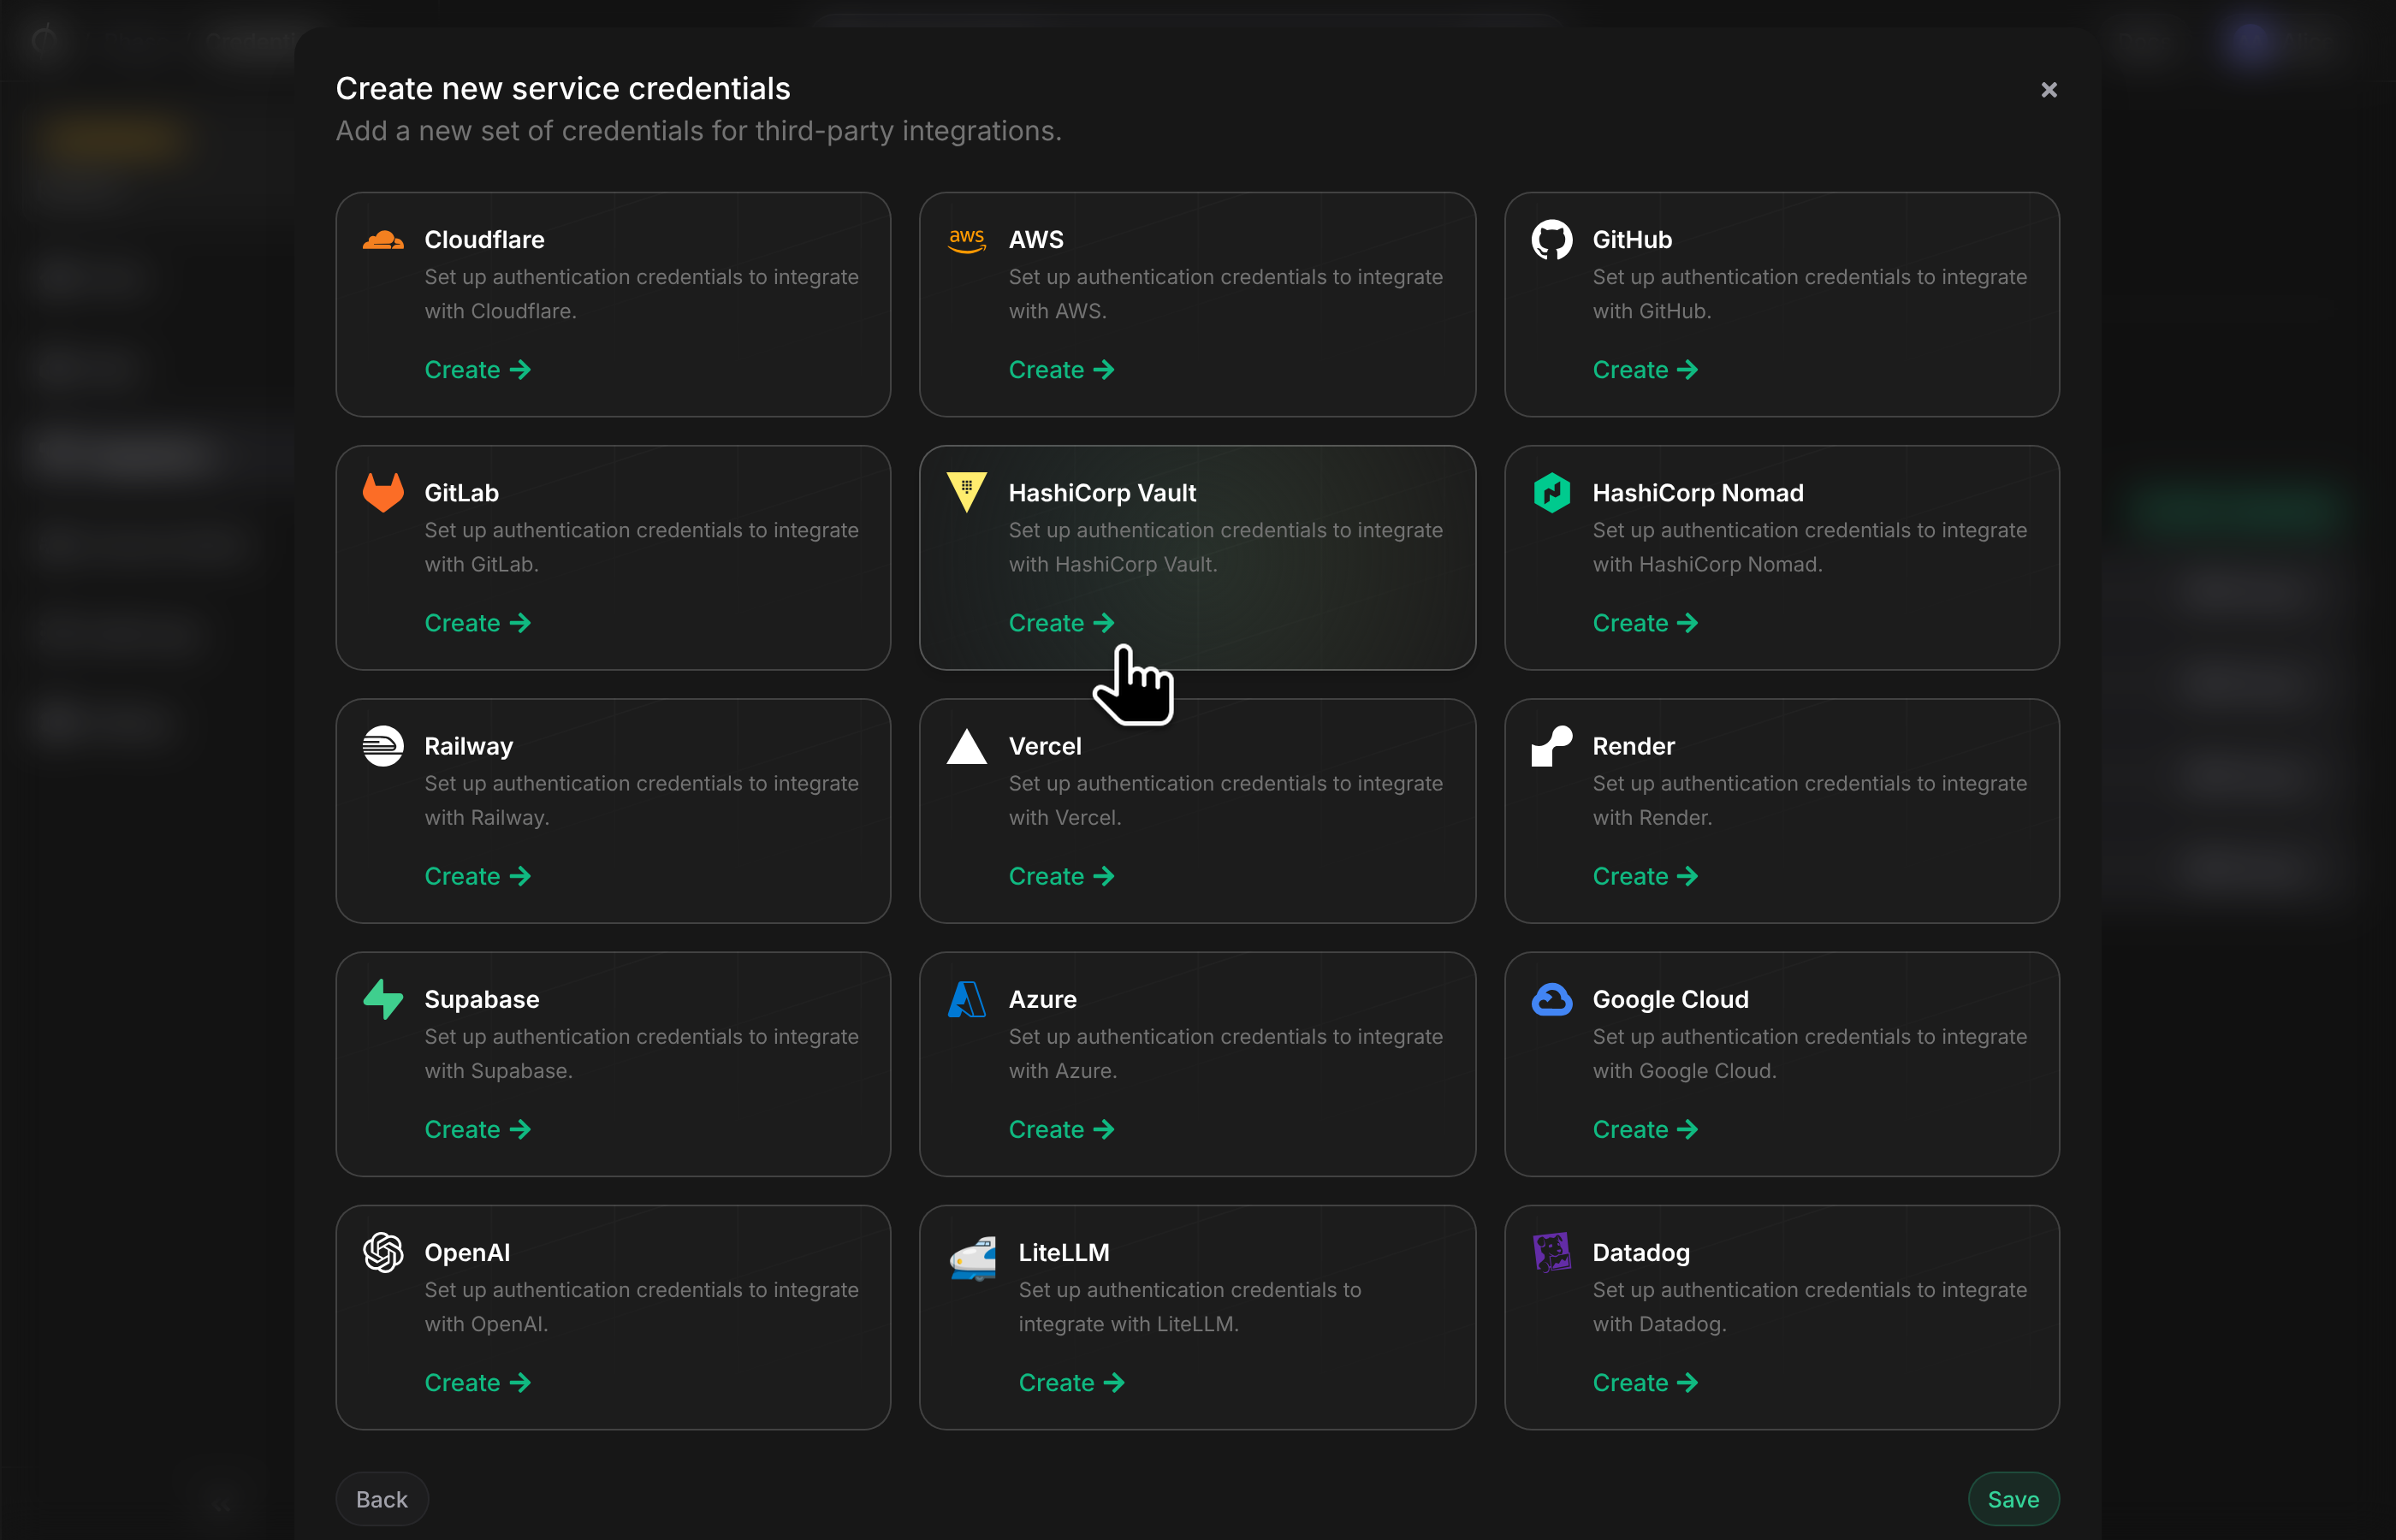Click the GitHub octocat icon

(x=1551, y=240)
